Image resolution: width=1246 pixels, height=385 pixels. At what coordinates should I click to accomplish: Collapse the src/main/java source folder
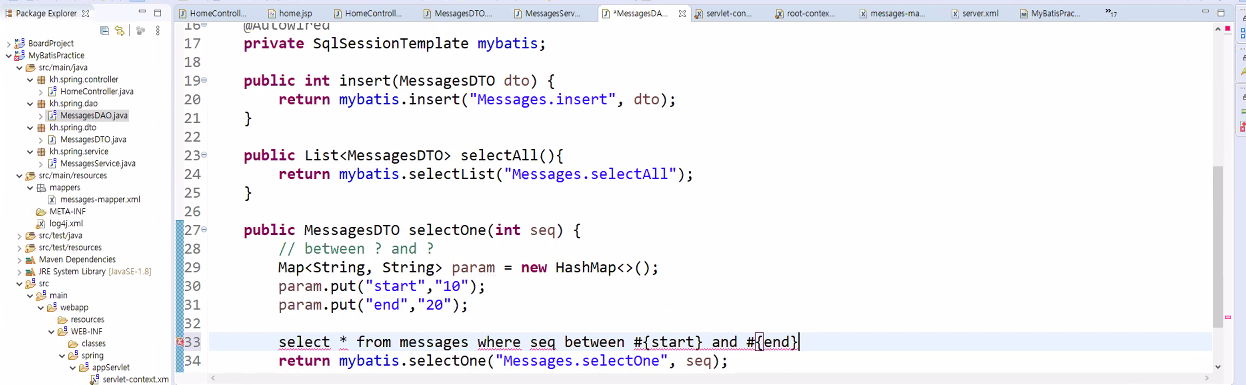(x=19, y=68)
